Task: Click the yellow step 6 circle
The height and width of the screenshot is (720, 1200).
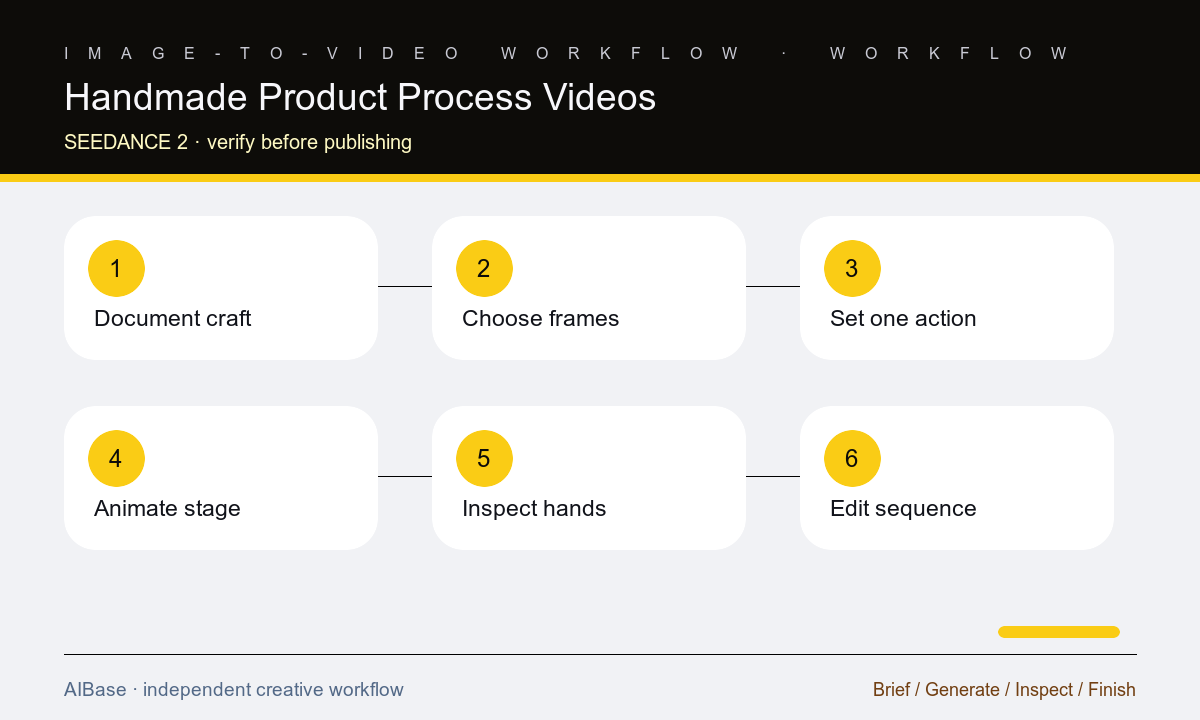Action: pyautogui.click(x=852, y=458)
